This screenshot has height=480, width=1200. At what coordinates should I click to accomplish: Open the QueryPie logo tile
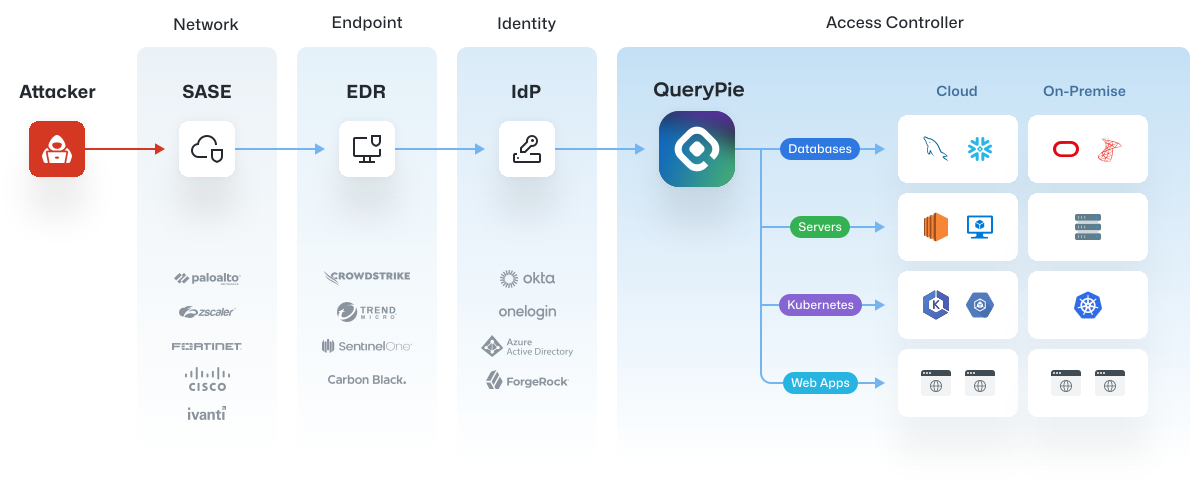point(697,149)
